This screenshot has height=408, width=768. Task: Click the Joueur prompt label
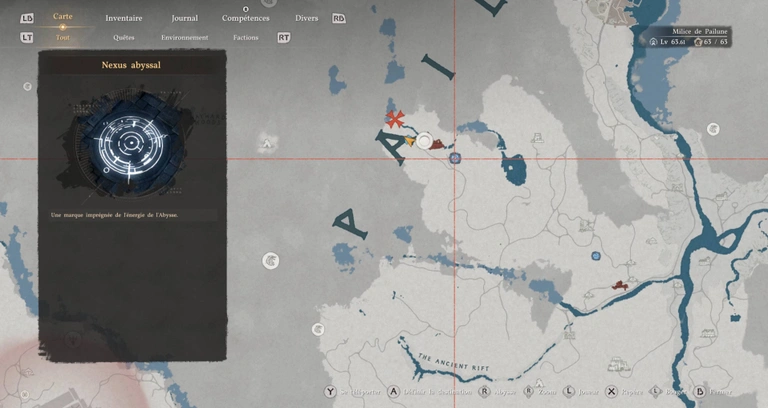589,392
